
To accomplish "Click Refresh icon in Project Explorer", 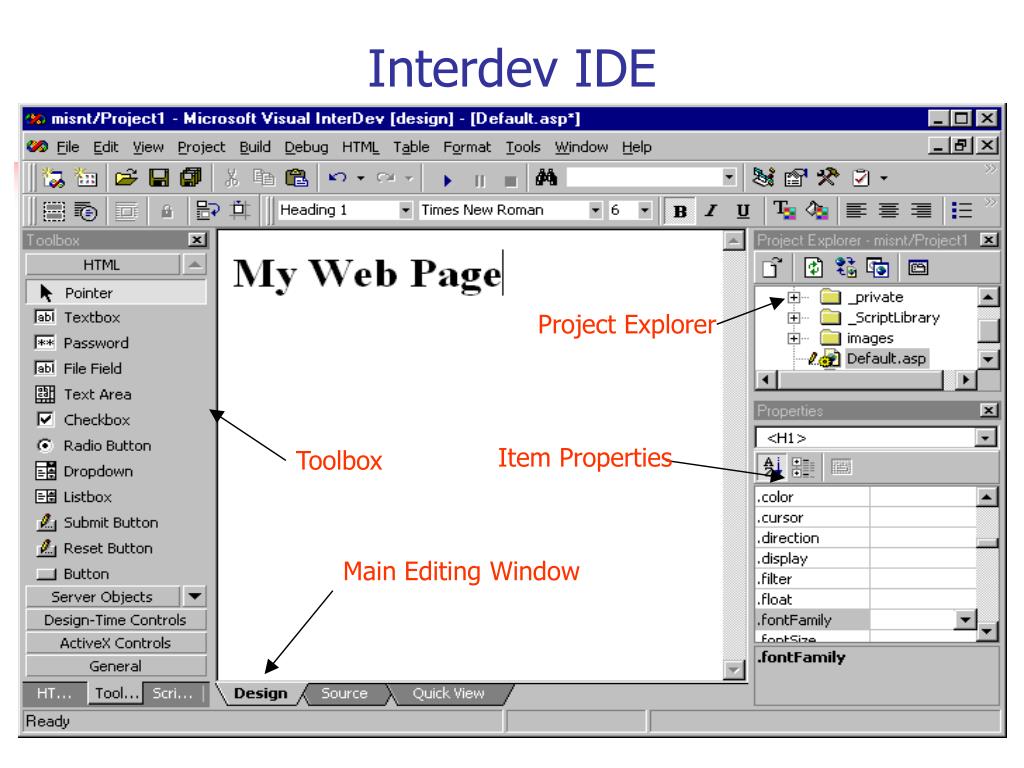I will 813,267.
